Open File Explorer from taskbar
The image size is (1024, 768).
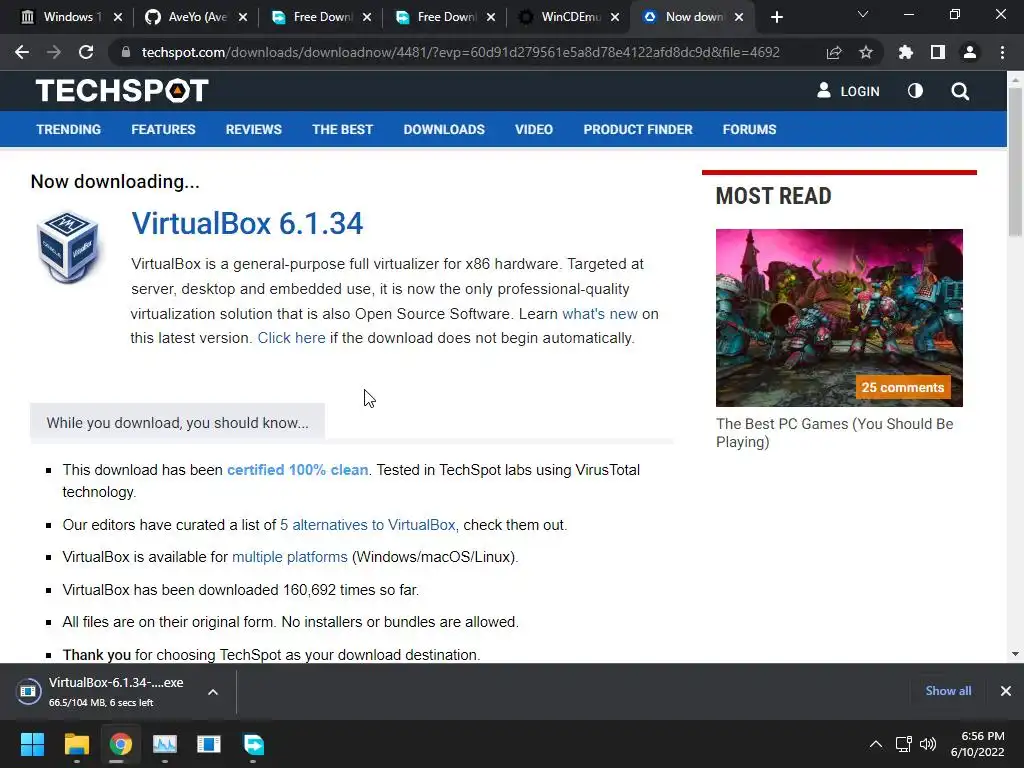[76, 744]
